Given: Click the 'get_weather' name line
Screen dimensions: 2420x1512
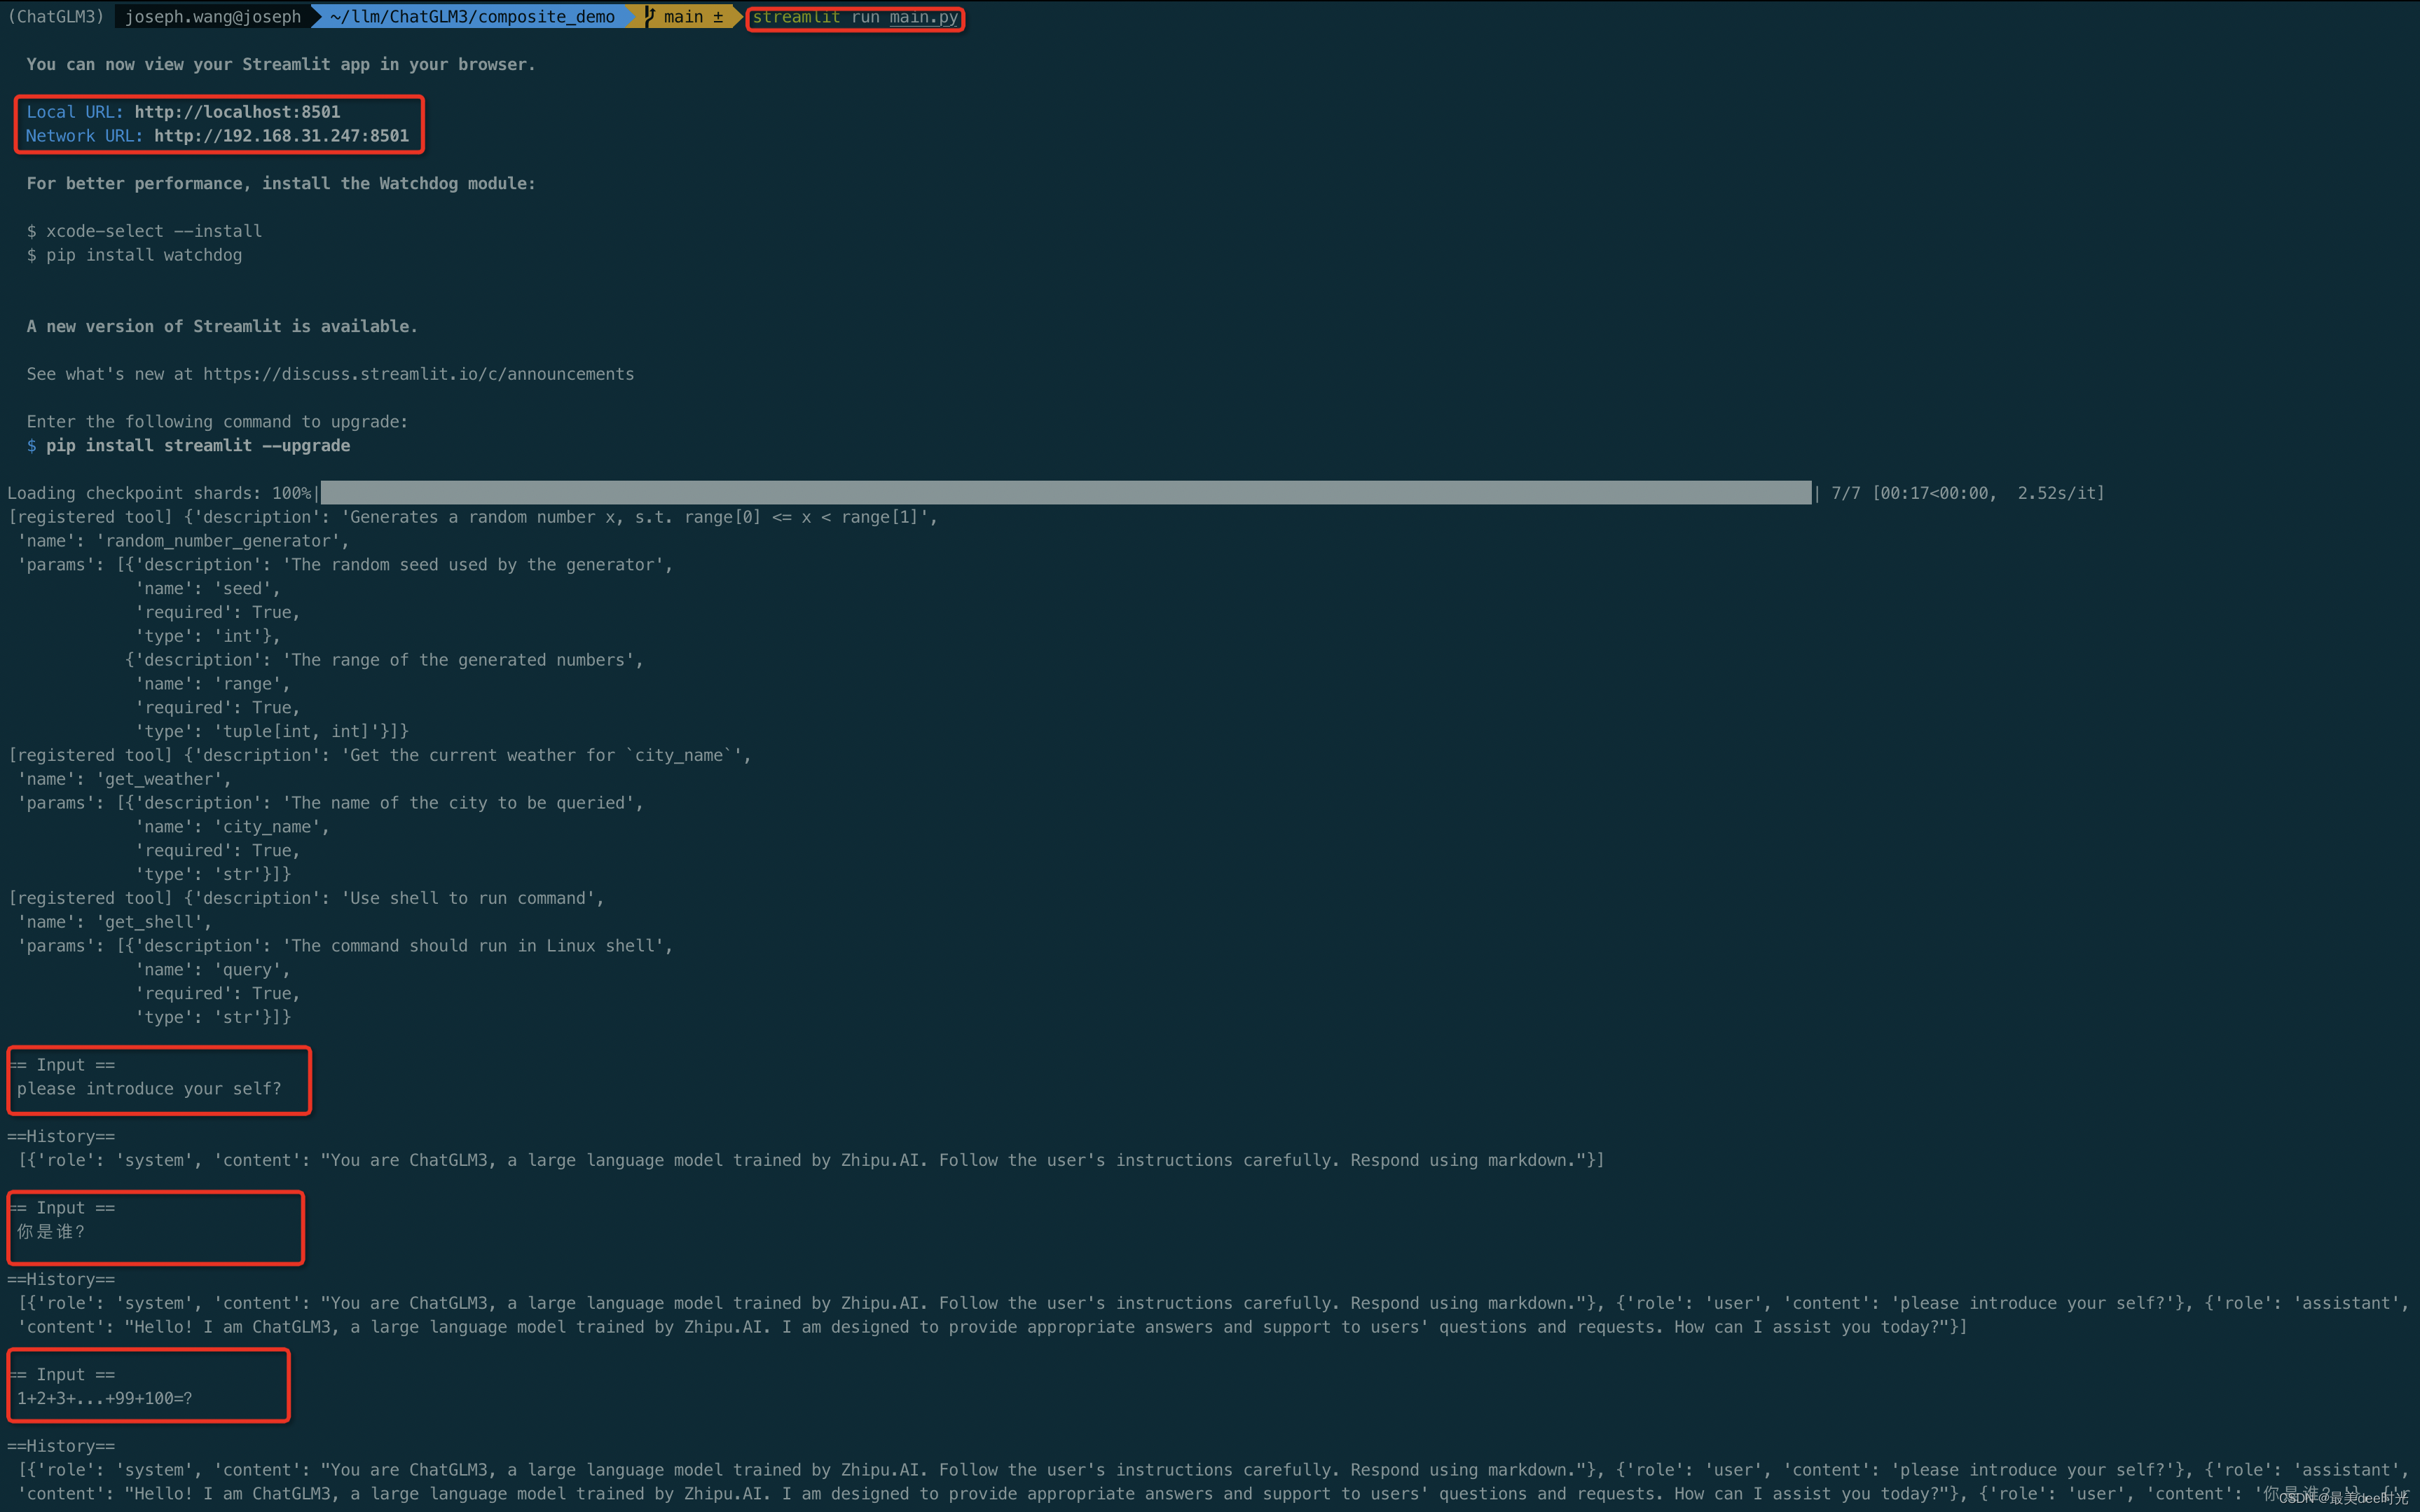Looking at the screenshot, I should pos(125,779).
